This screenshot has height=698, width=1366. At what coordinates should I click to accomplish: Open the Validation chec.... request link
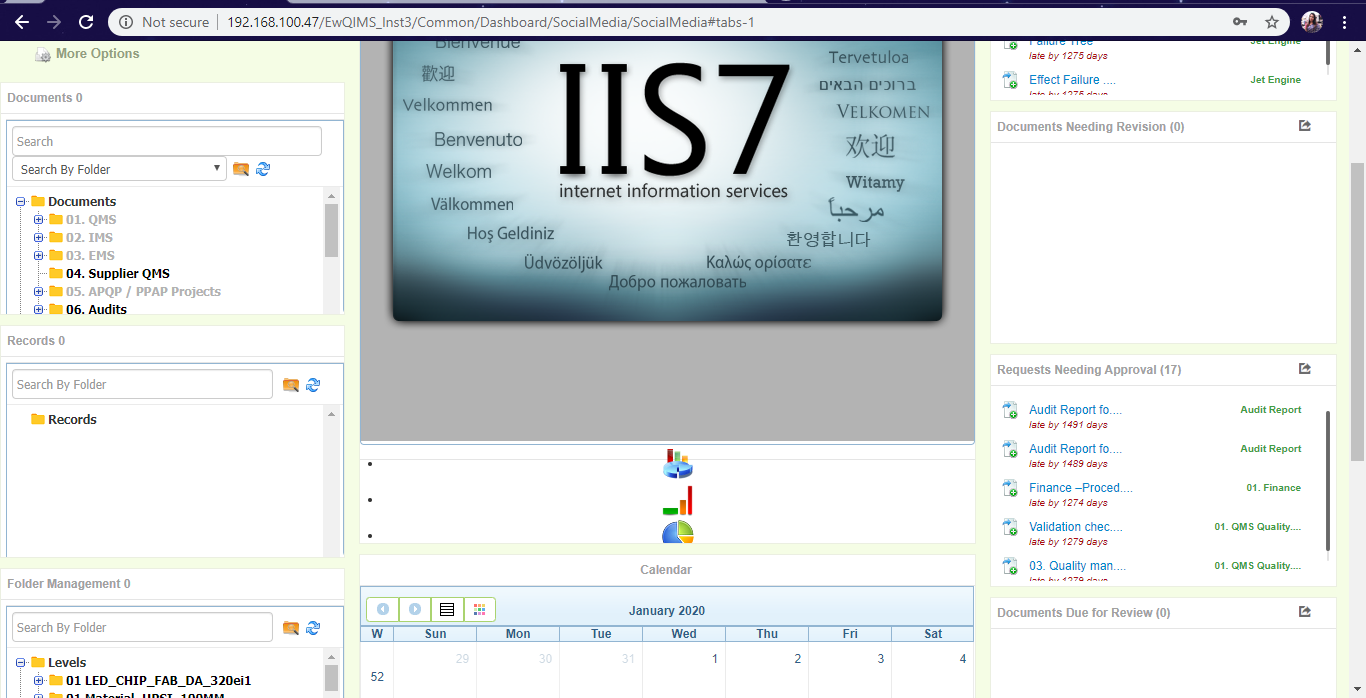pos(1076,527)
